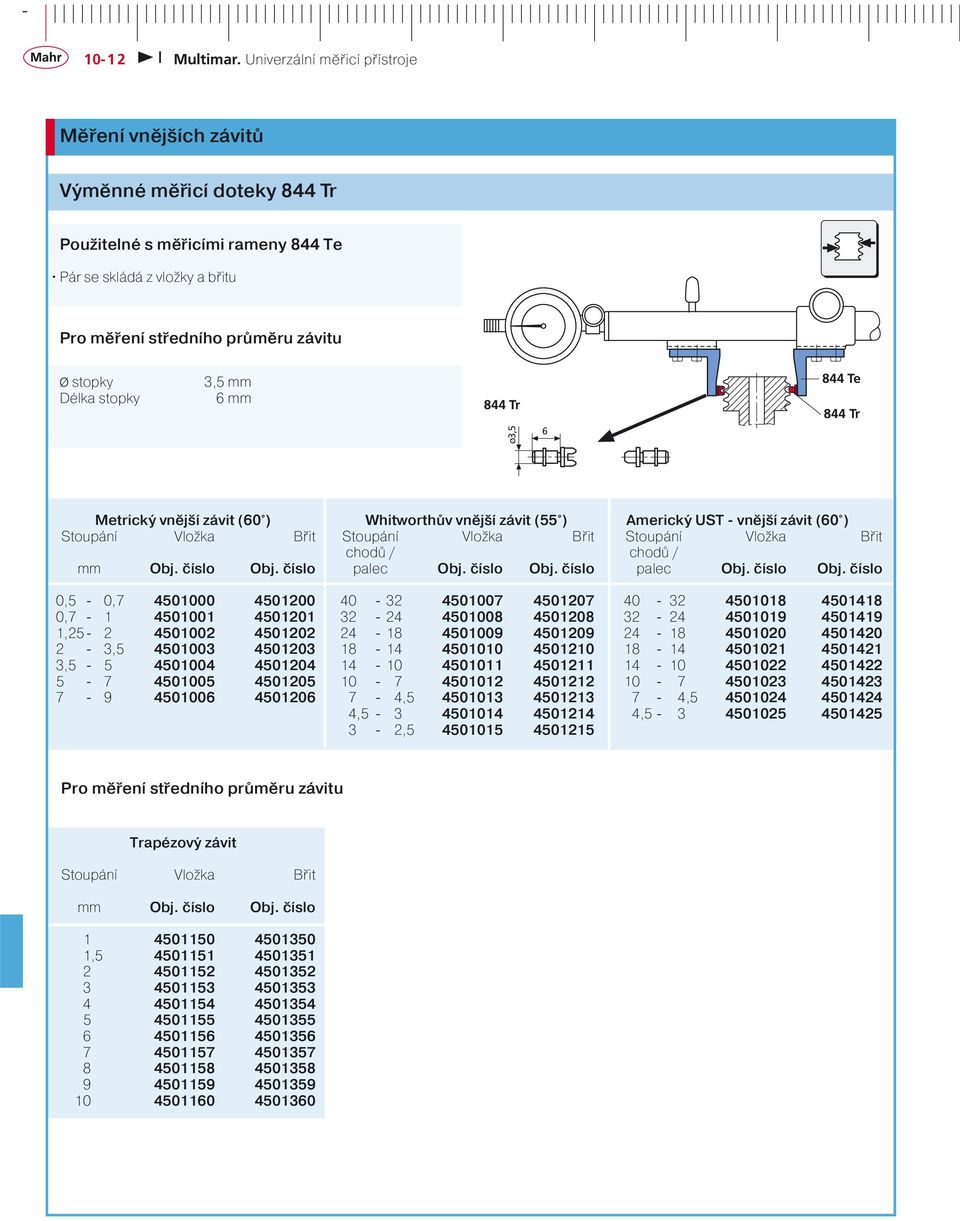Viewport: 960px width, 1221px height.
Task: Click order number 4501425 in the UST table
Action: [852, 713]
